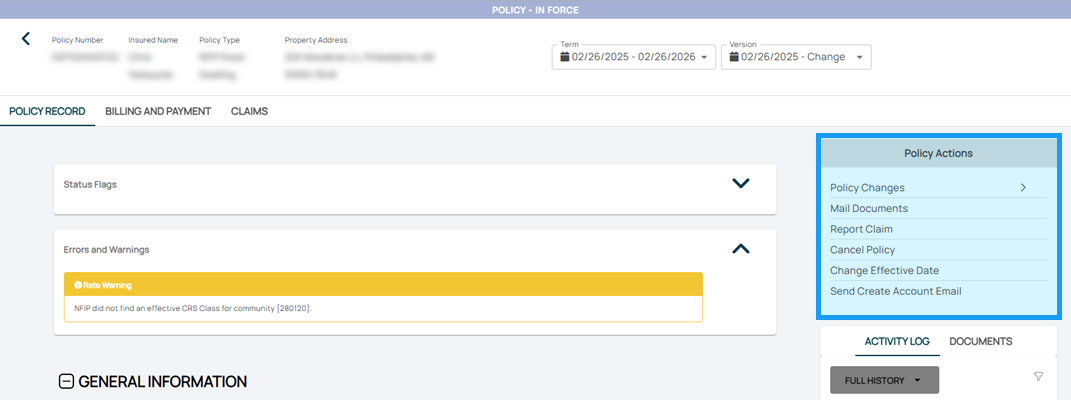Open the Term date range dropdown
The width and height of the screenshot is (1071, 400).
click(634, 57)
